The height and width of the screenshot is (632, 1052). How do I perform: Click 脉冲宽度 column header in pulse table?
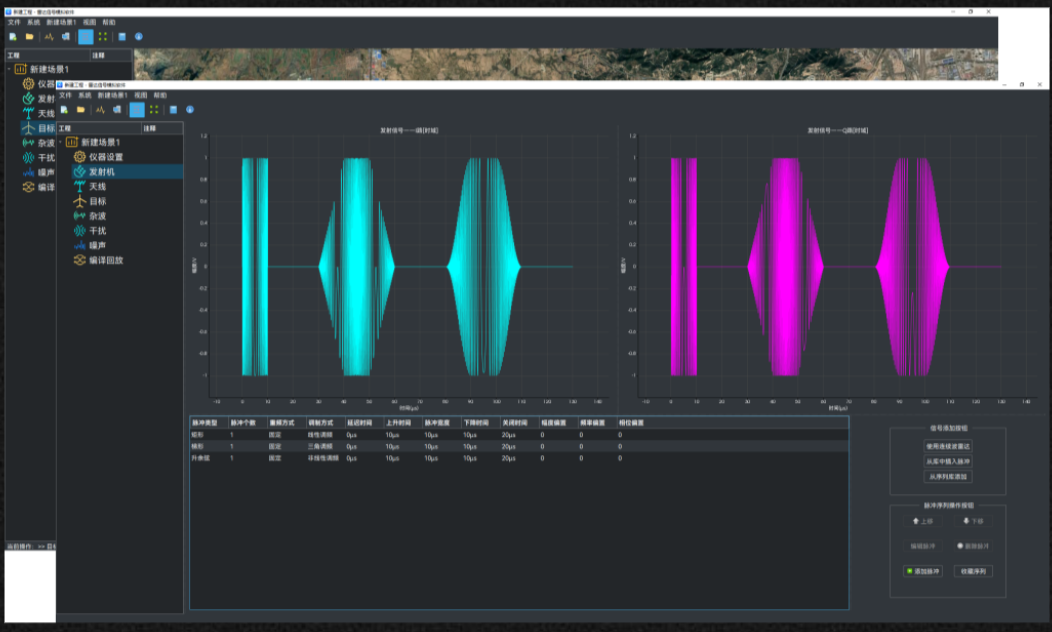pyautogui.click(x=441, y=423)
